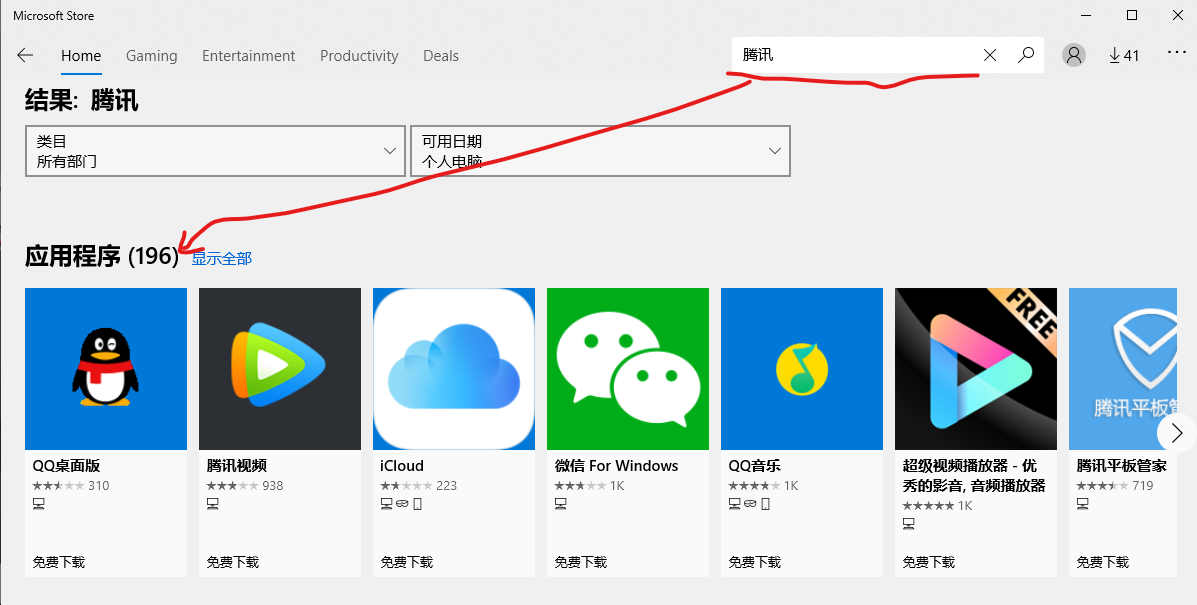Click the 腾讯平板管家 title text
The height and width of the screenshot is (605, 1197).
[1121, 465]
